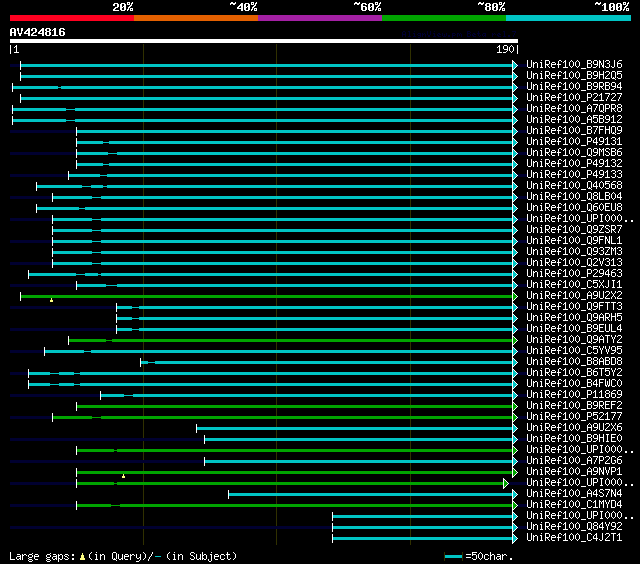Select the UniRef100_B4FWC0 label

coord(574,384)
